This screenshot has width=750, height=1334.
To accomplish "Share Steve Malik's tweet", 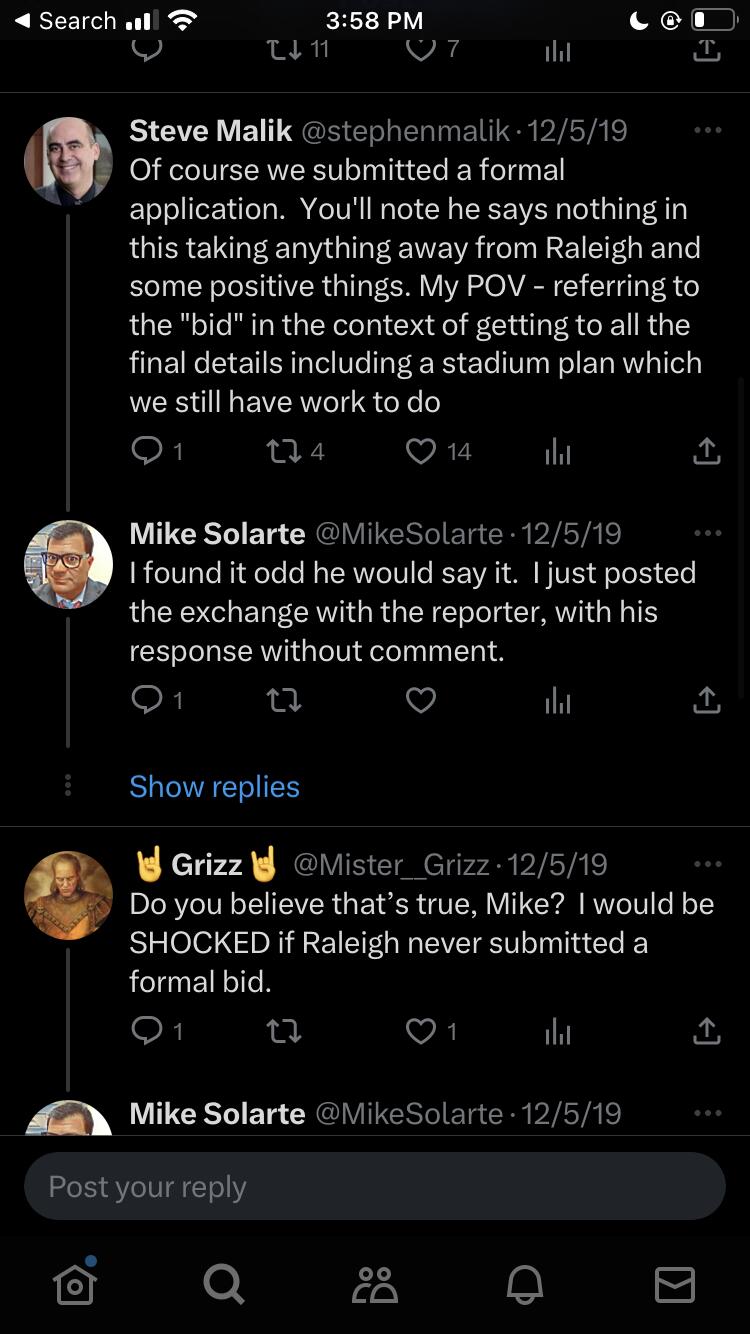I will [x=706, y=452].
